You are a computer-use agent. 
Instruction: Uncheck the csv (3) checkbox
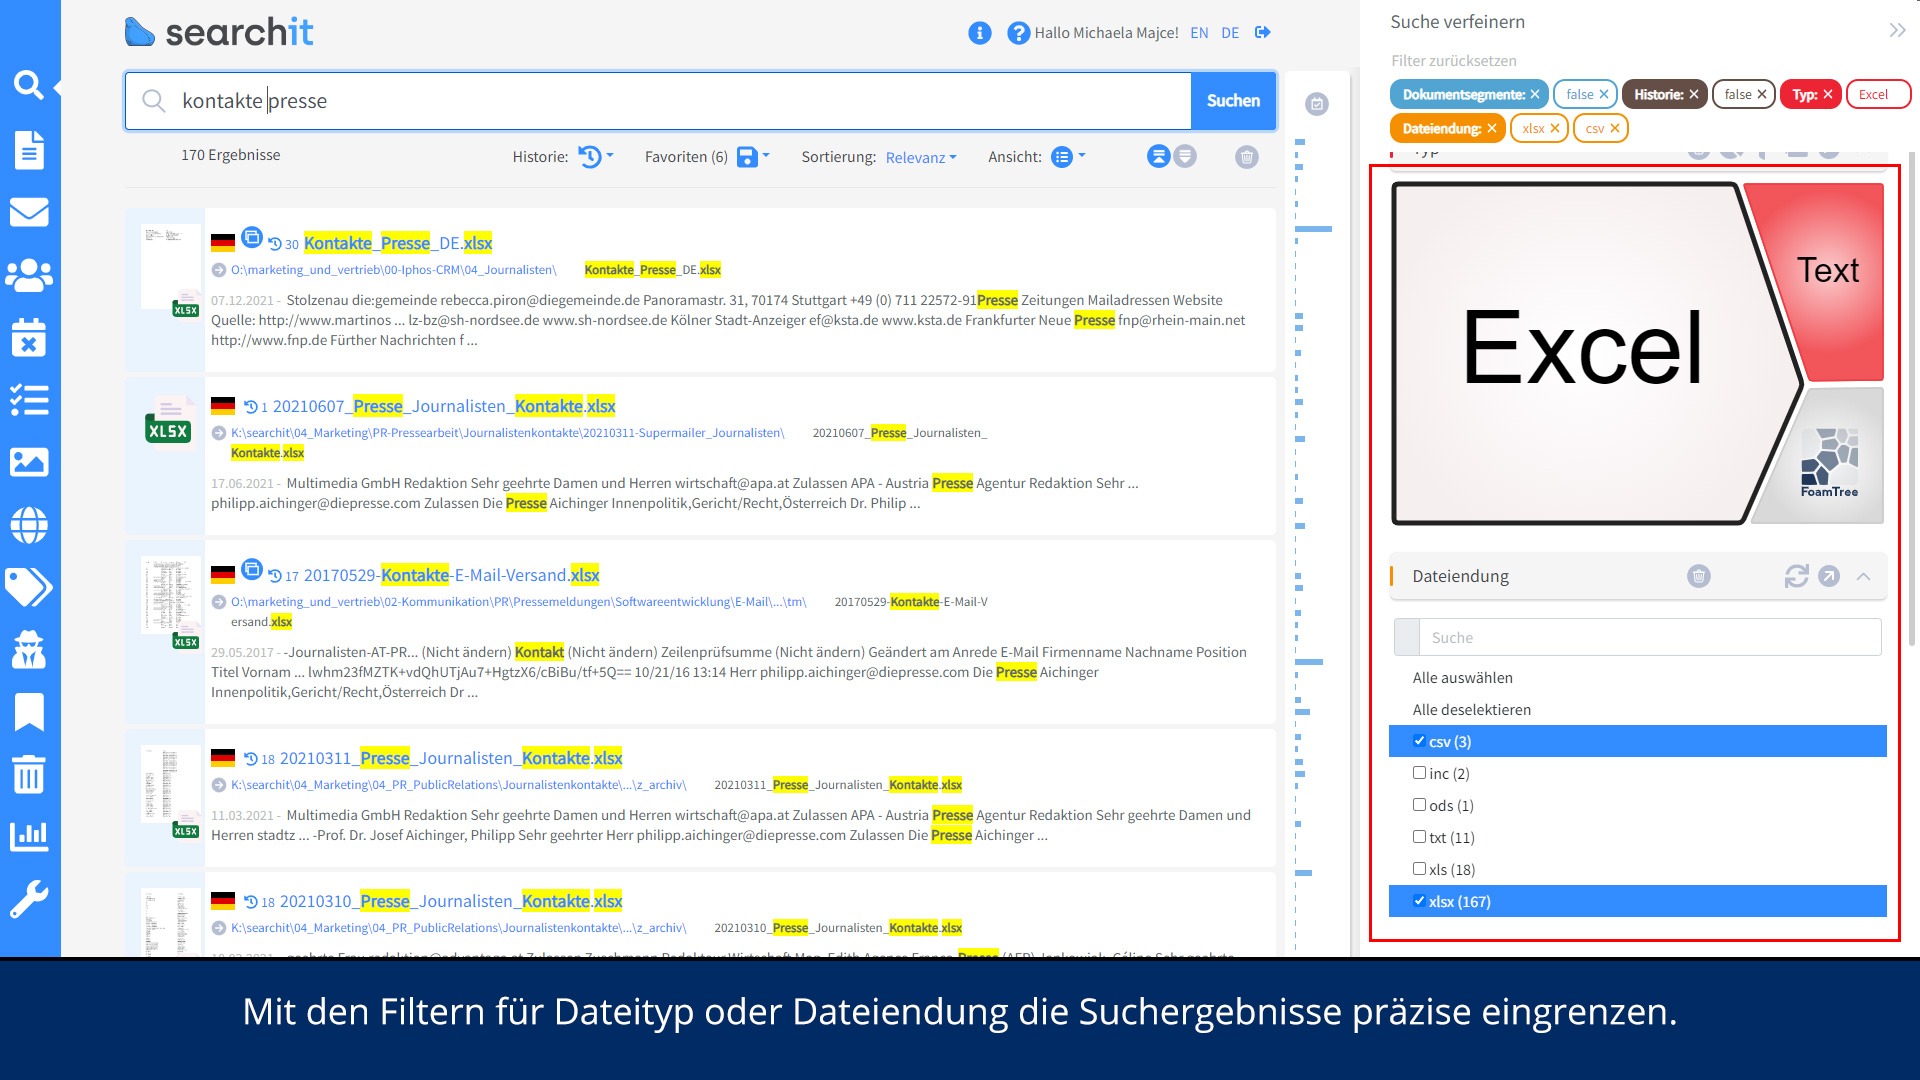pyautogui.click(x=1419, y=741)
